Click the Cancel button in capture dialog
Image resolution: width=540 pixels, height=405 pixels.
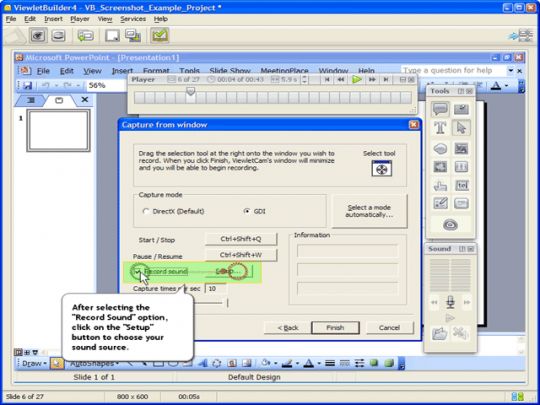[x=390, y=328]
